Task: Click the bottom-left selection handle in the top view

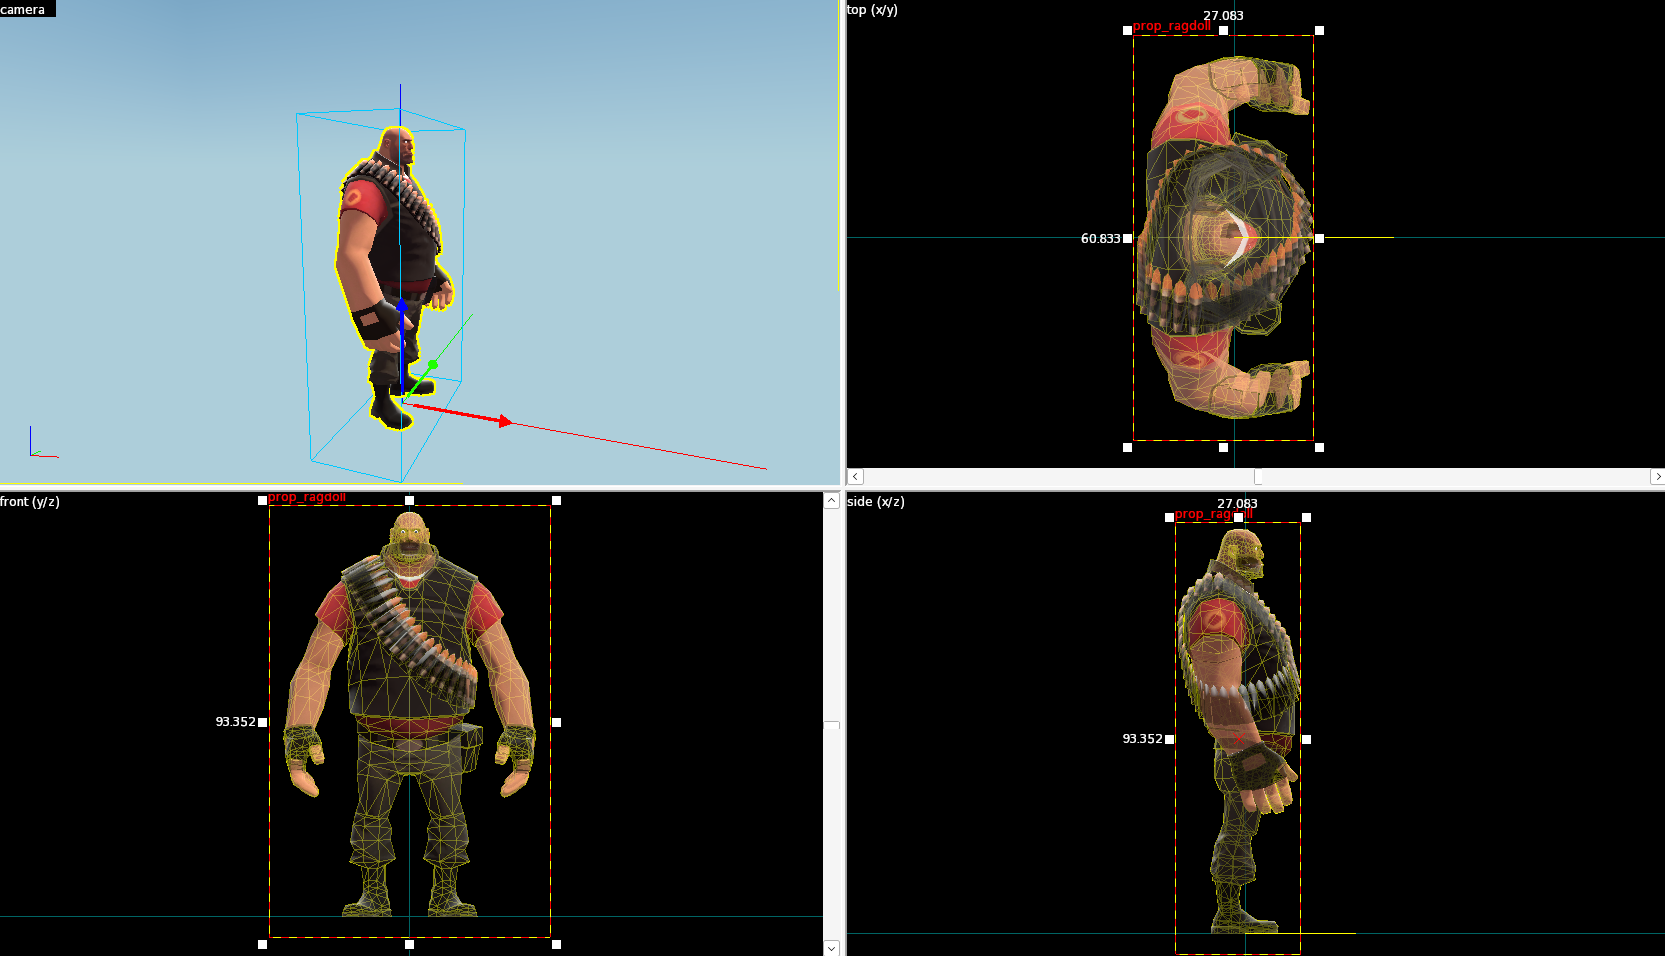Action: [x=1128, y=448]
